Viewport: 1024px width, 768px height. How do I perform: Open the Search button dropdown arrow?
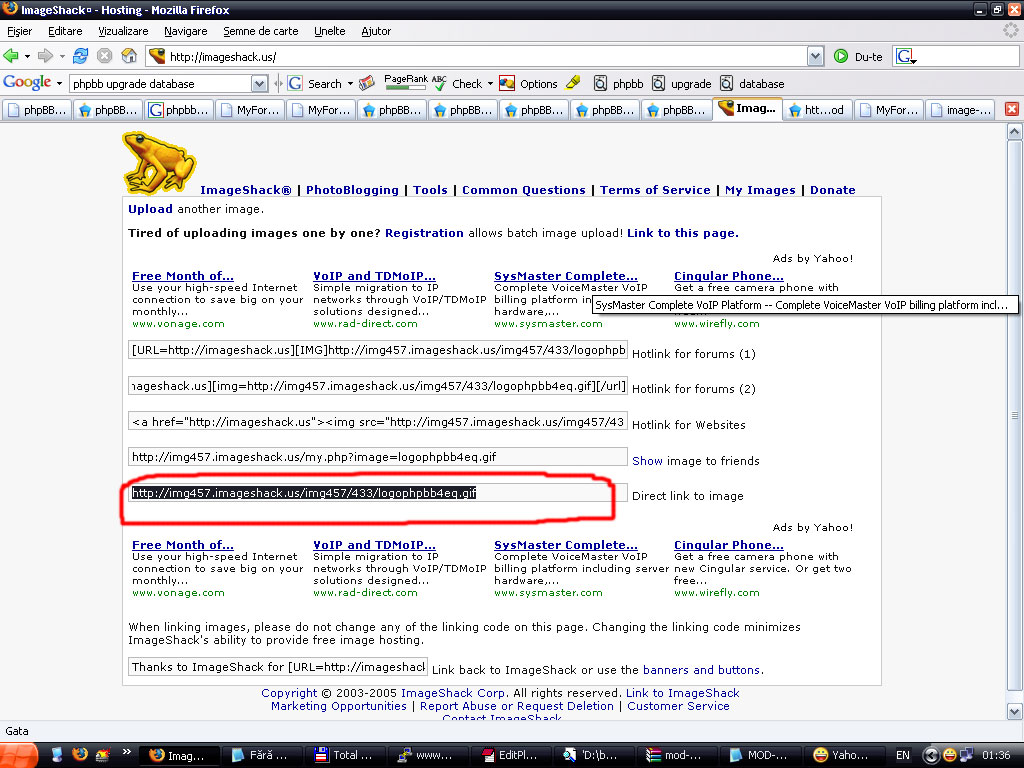[350, 84]
